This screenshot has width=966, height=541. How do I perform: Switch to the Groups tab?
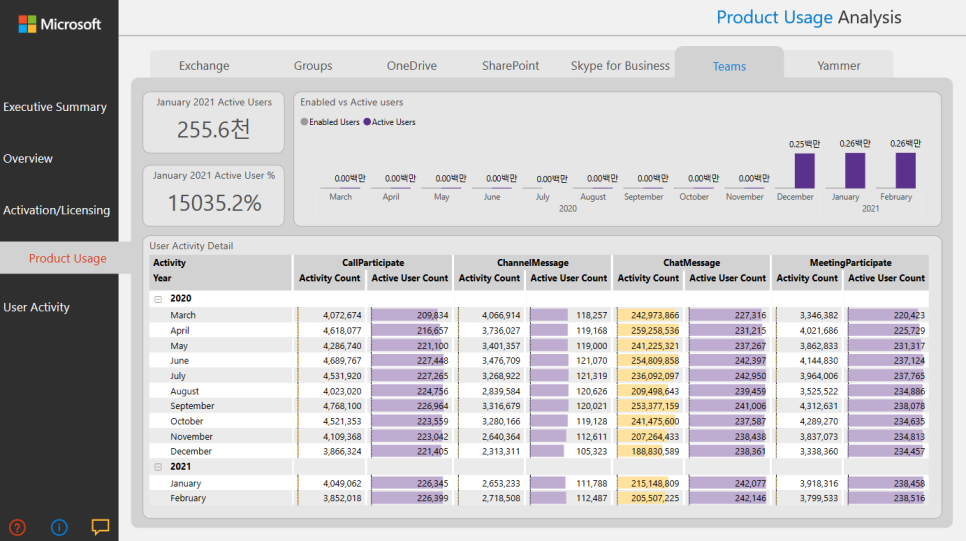(313, 65)
